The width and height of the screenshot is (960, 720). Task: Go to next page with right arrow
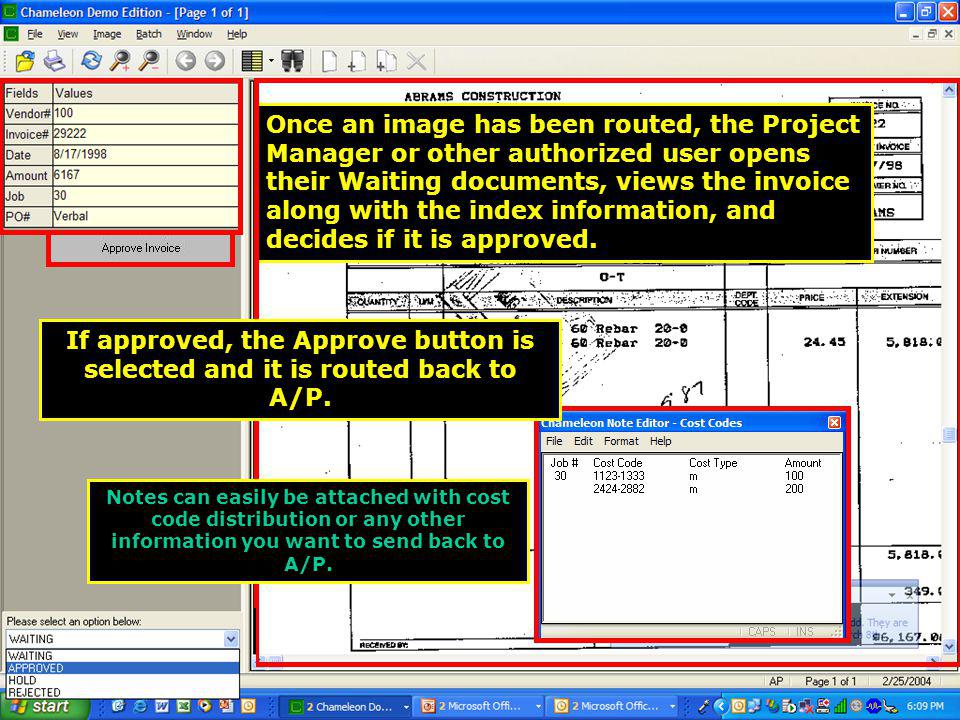(x=214, y=61)
